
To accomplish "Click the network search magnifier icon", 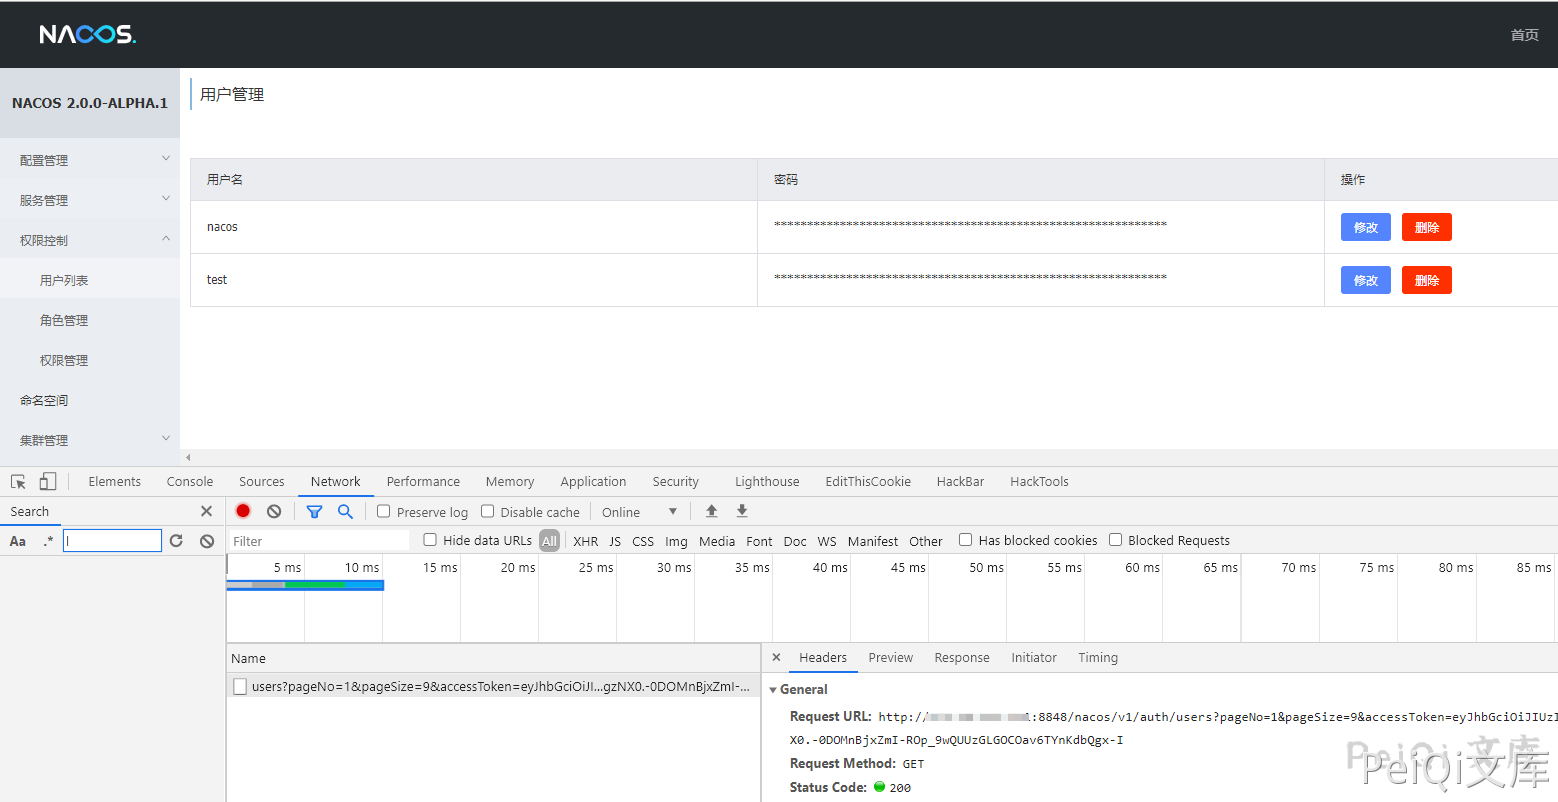I will tap(345, 511).
